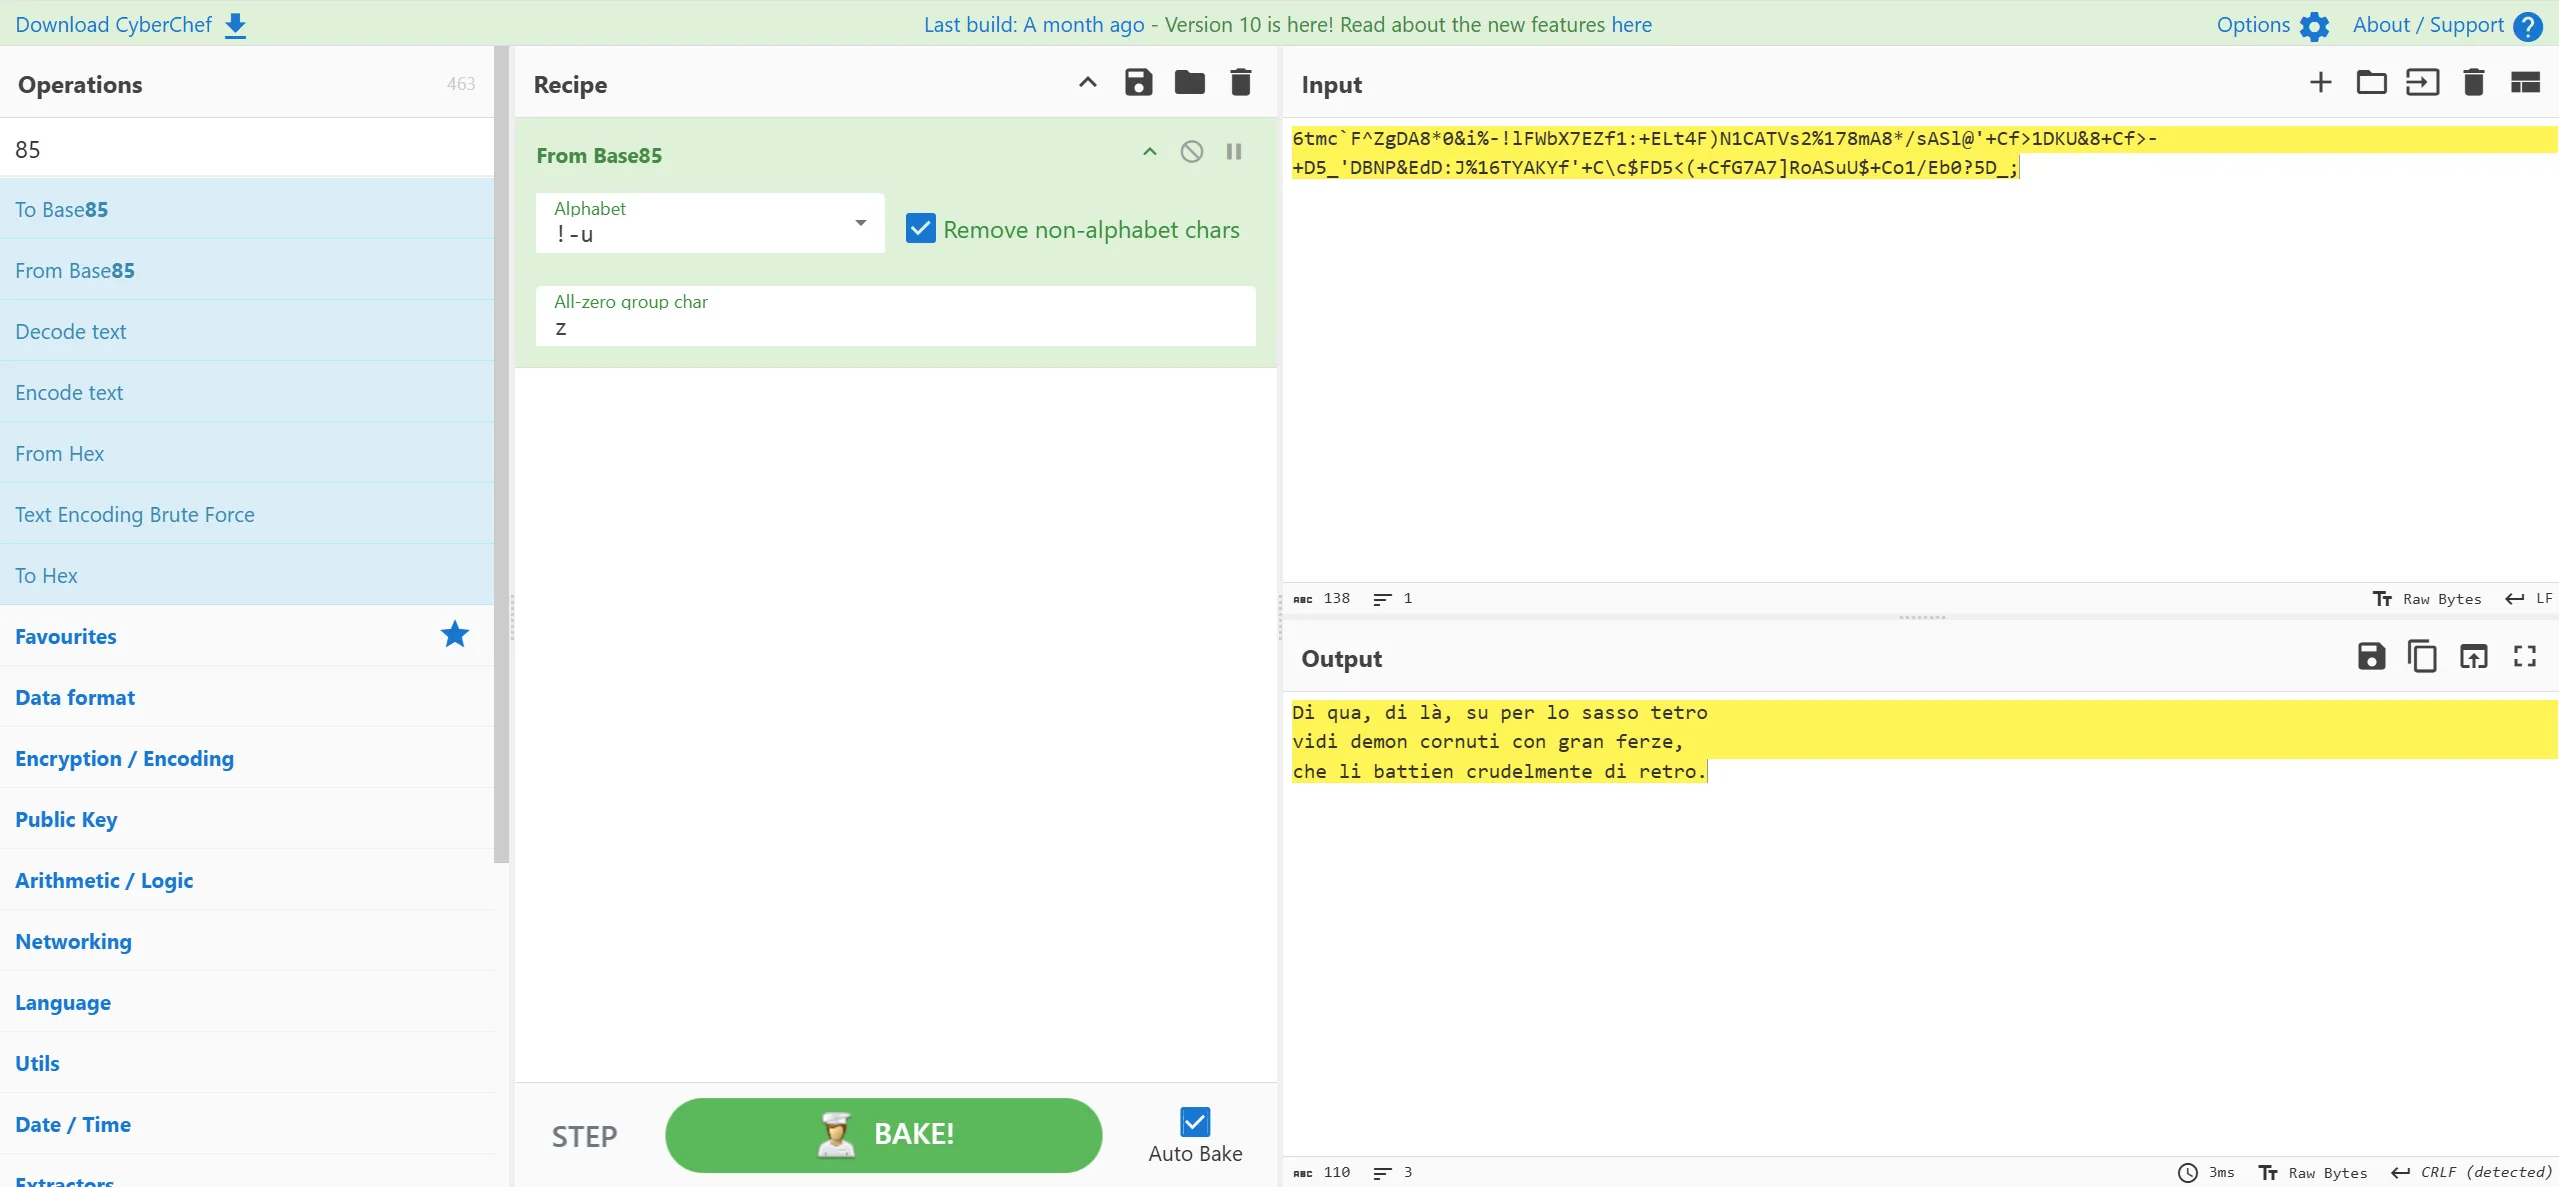Maximise the output pane
The height and width of the screenshot is (1187, 2559).
pyautogui.click(x=2524, y=657)
